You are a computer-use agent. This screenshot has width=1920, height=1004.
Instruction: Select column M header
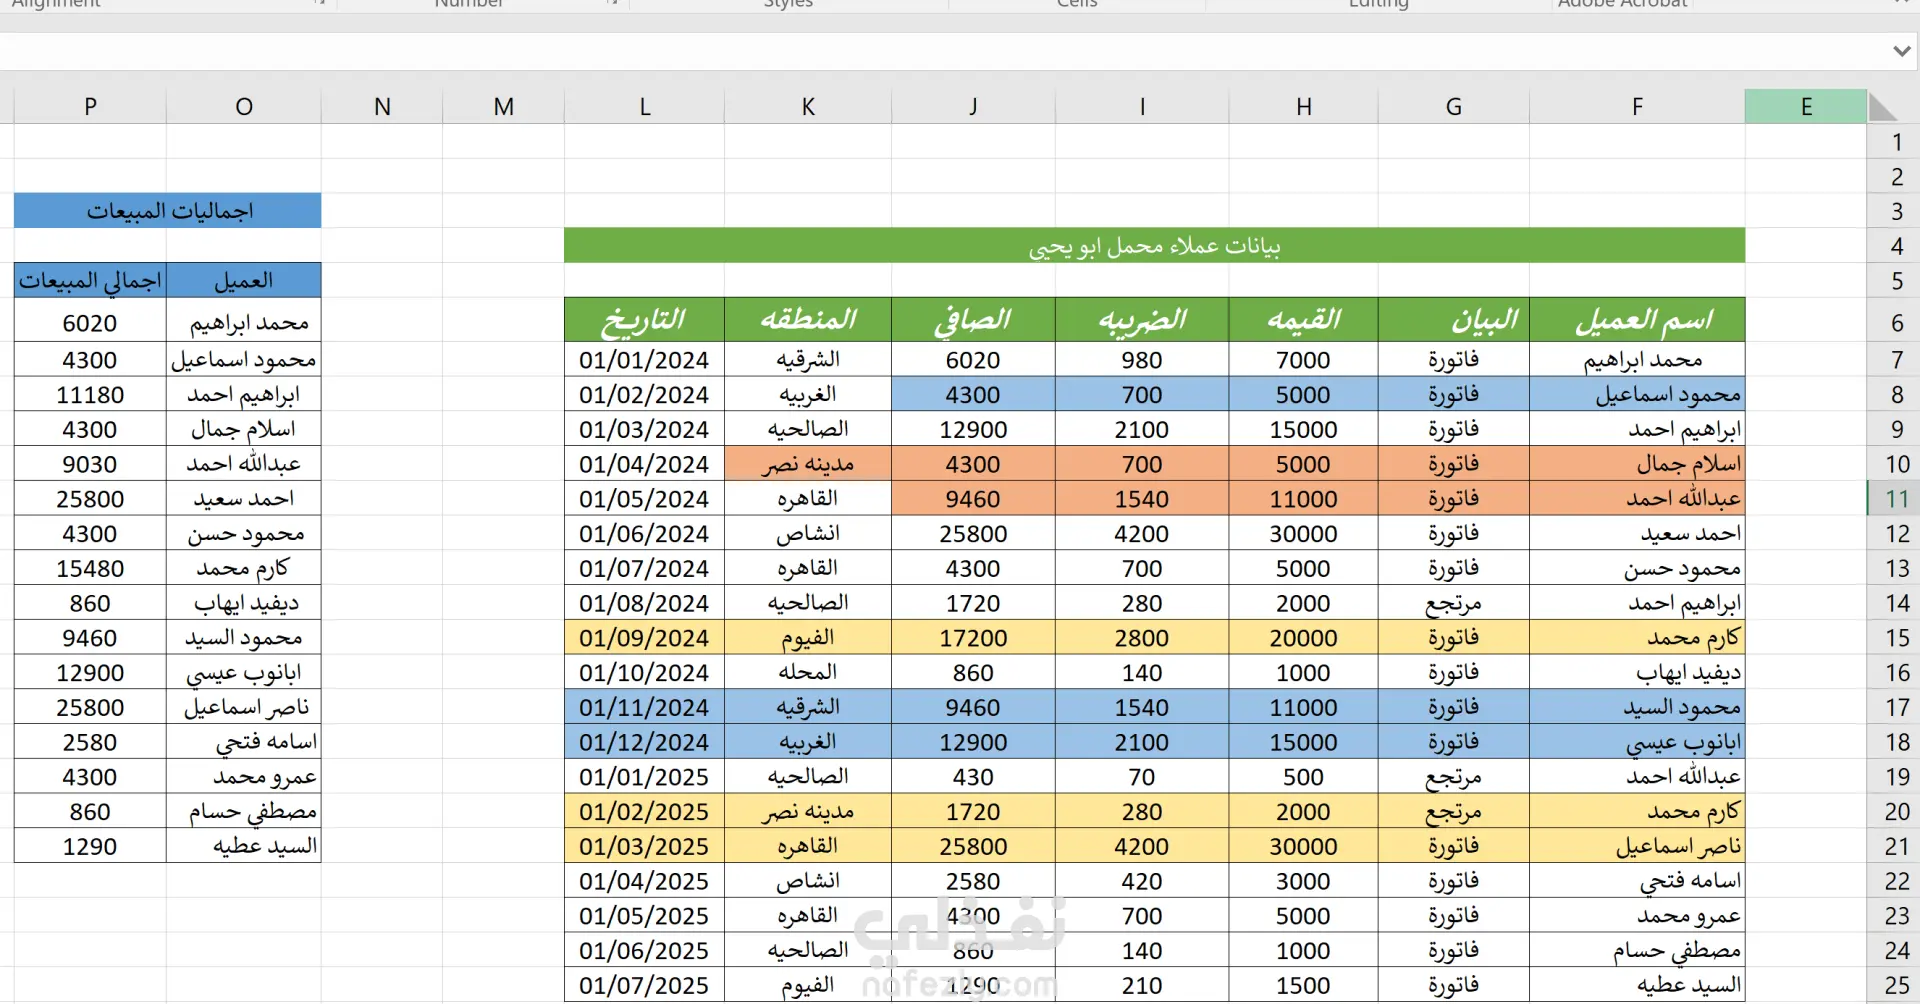pyautogui.click(x=504, y=107)
